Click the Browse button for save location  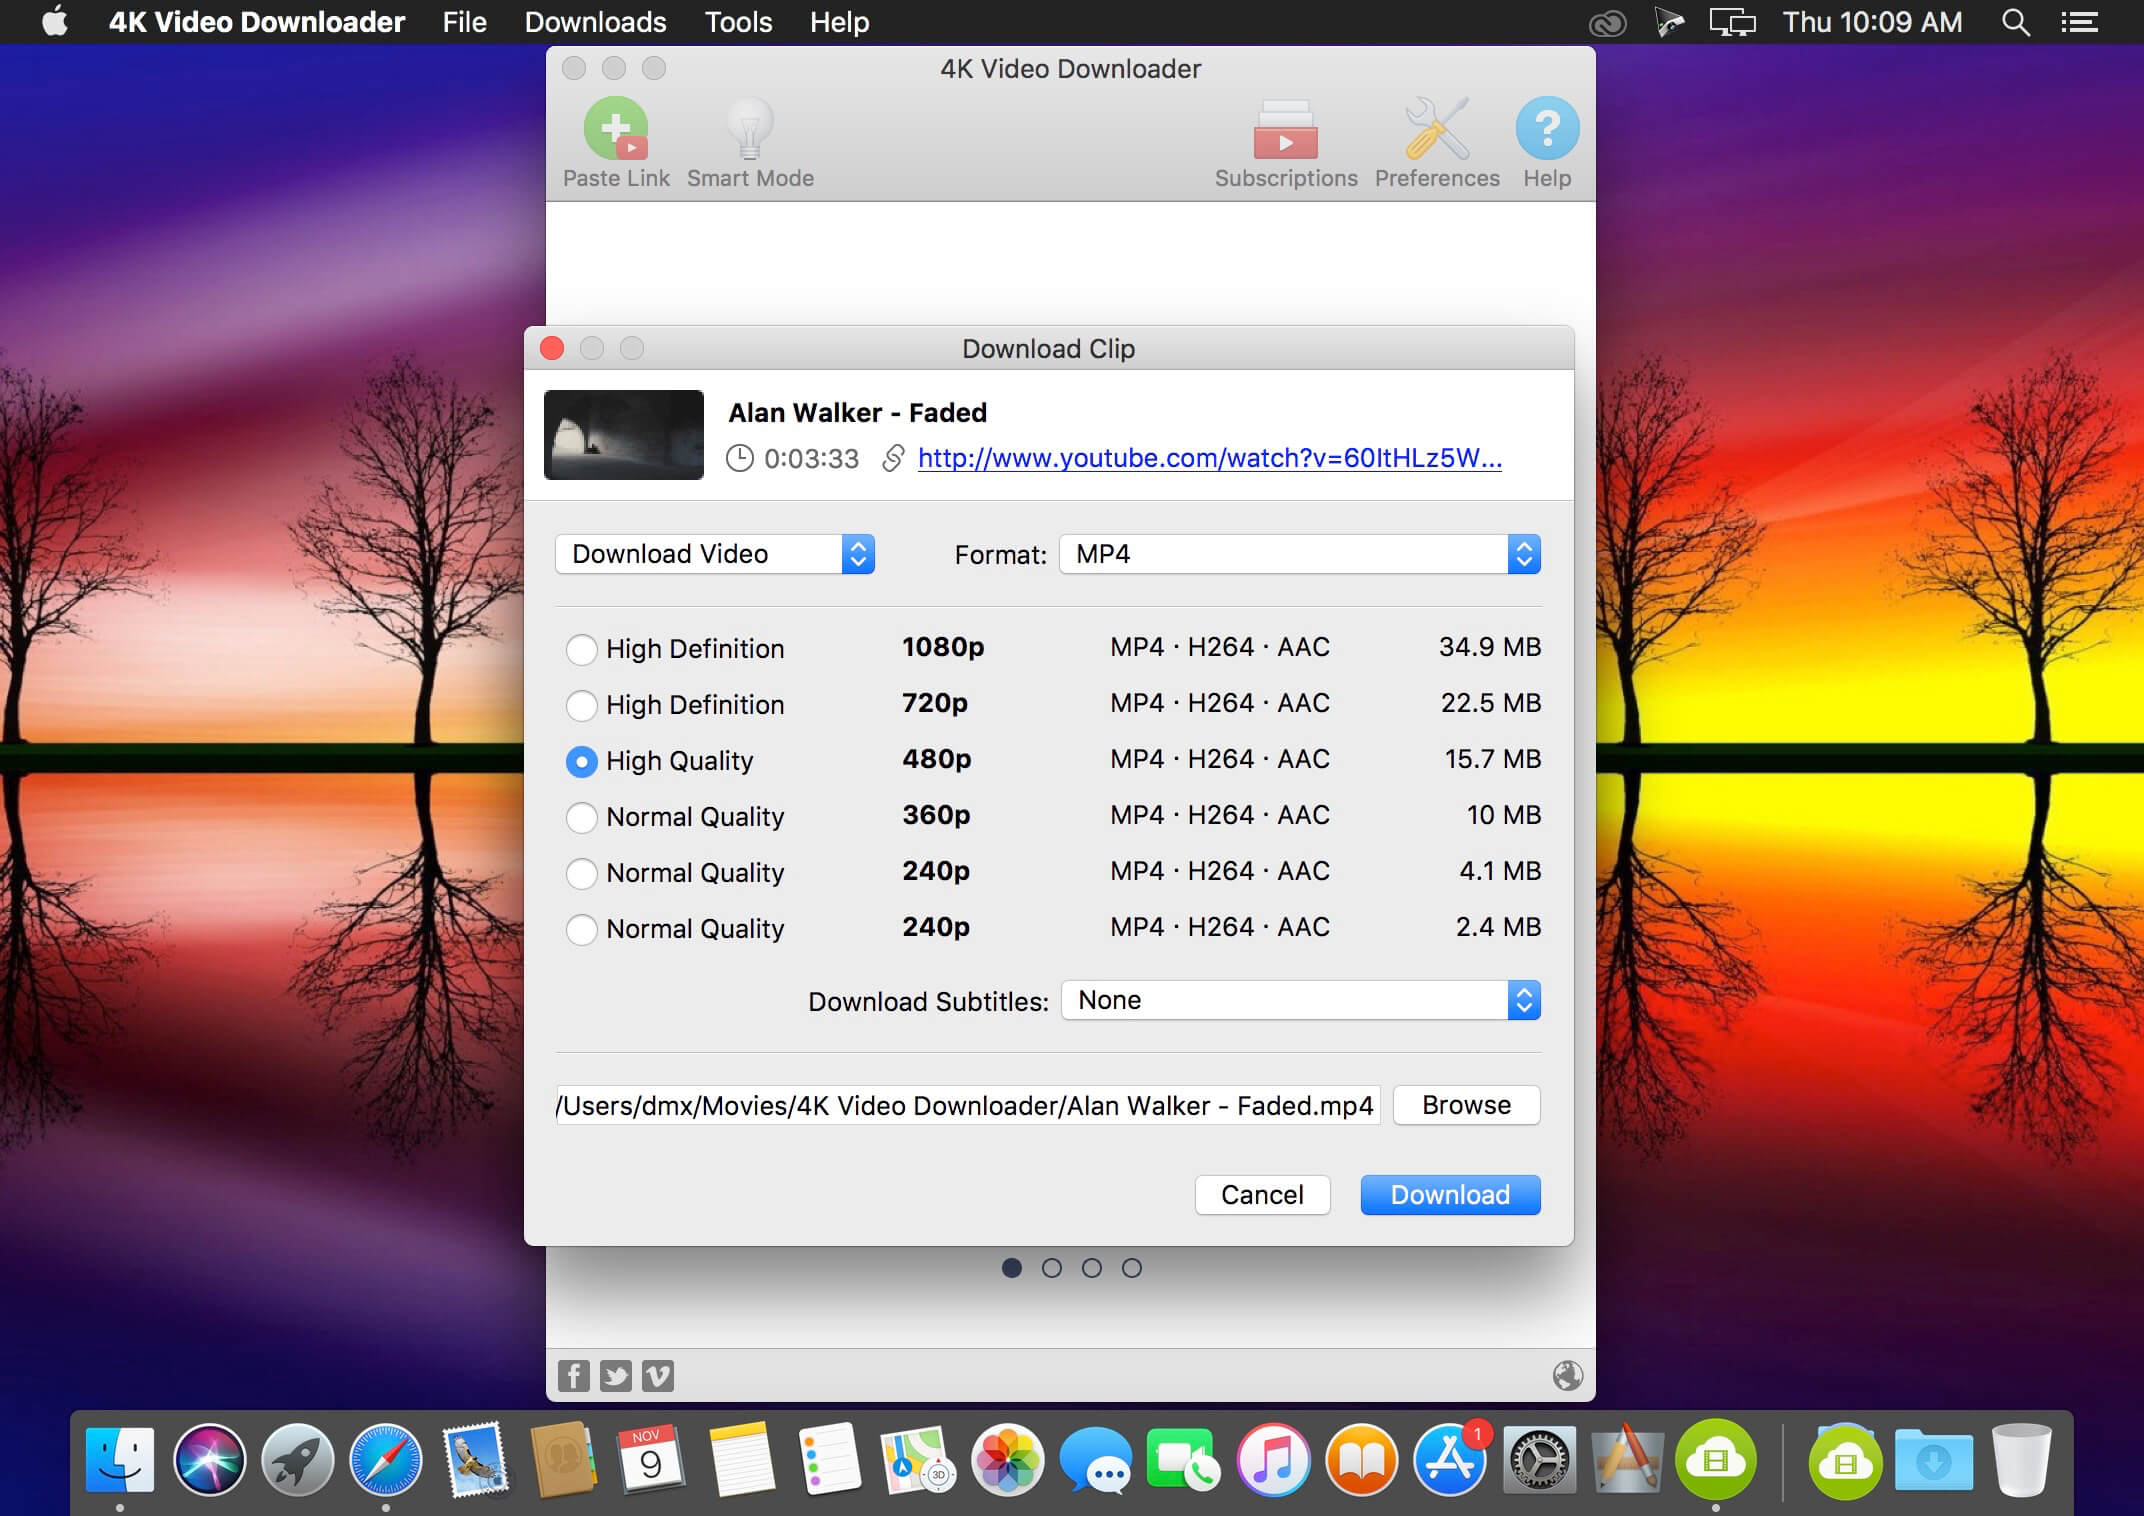click(x=1463, y=1103)
